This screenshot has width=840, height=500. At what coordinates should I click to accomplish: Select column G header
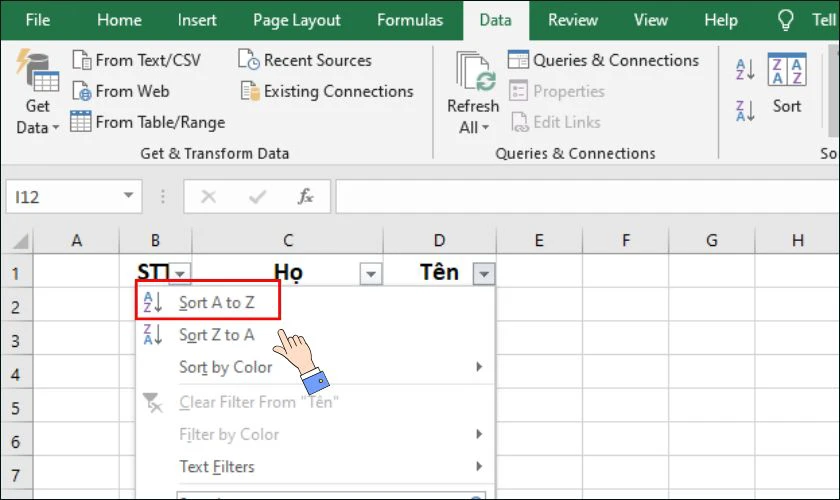click(711, 241)
